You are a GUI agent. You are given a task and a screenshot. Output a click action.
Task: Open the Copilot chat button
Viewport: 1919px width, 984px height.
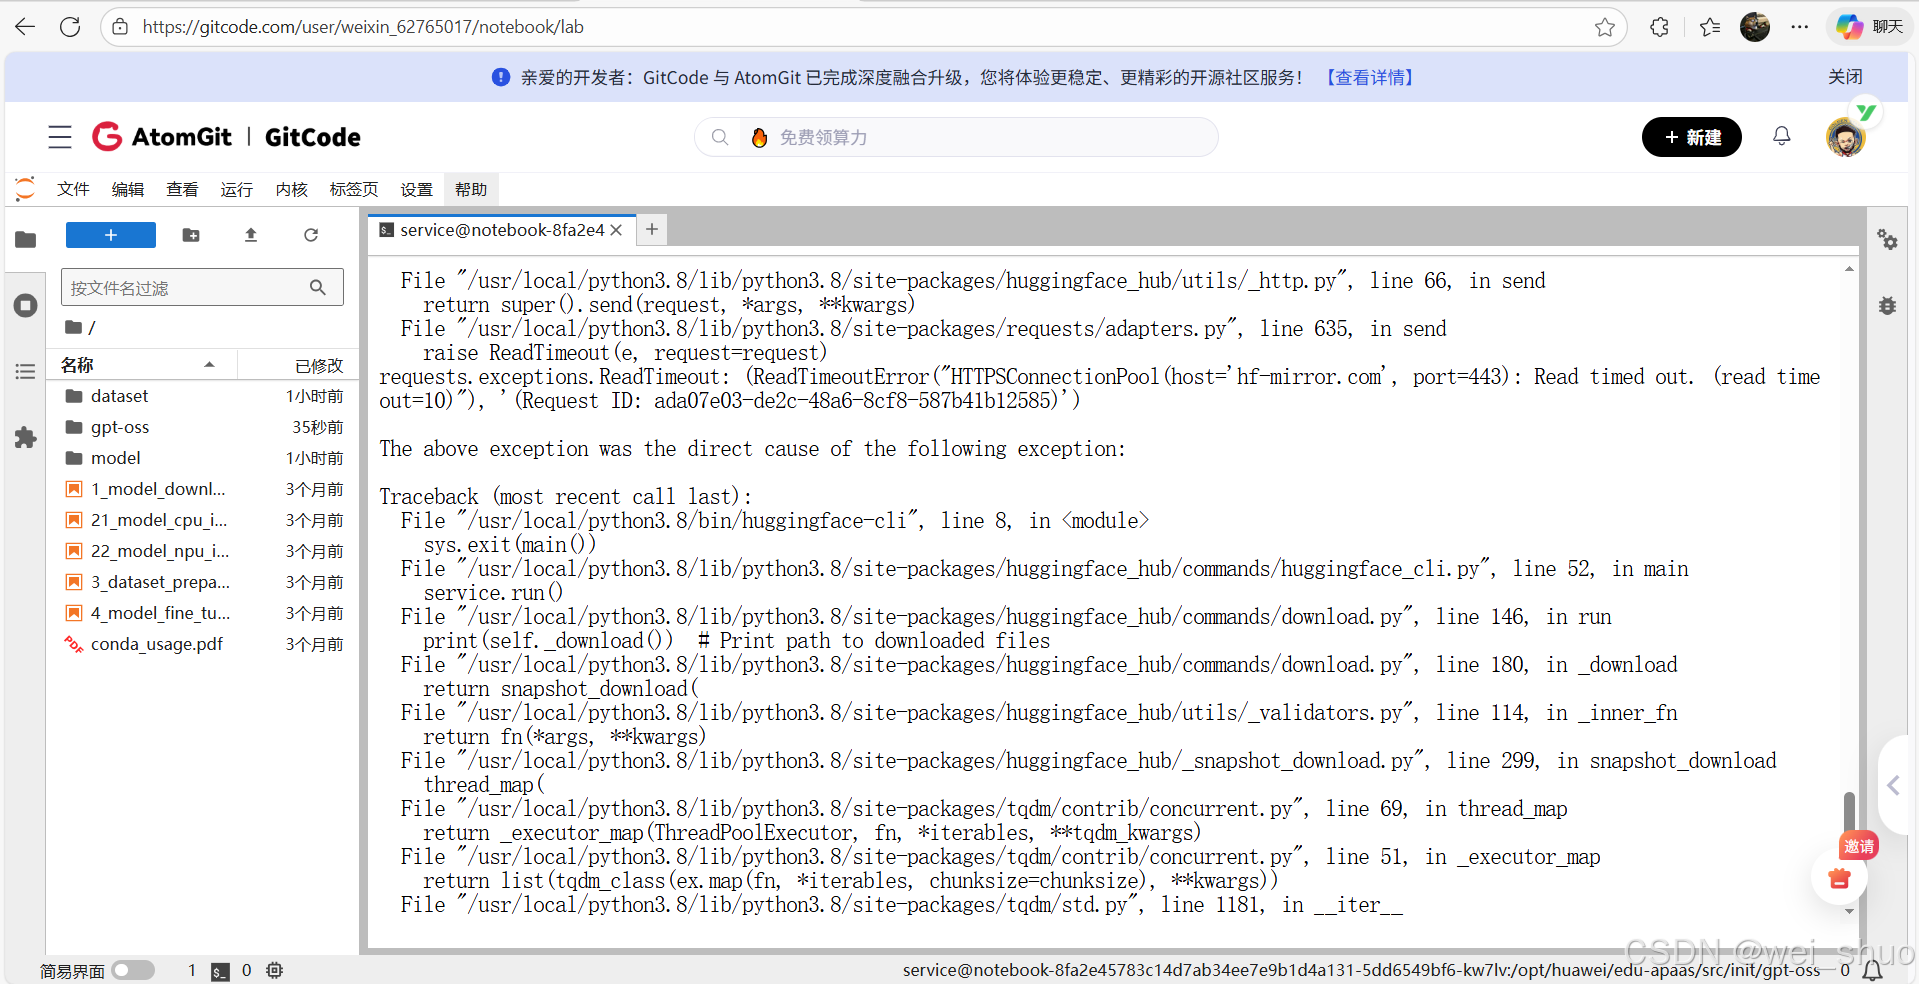click(x=1870, y=27)
